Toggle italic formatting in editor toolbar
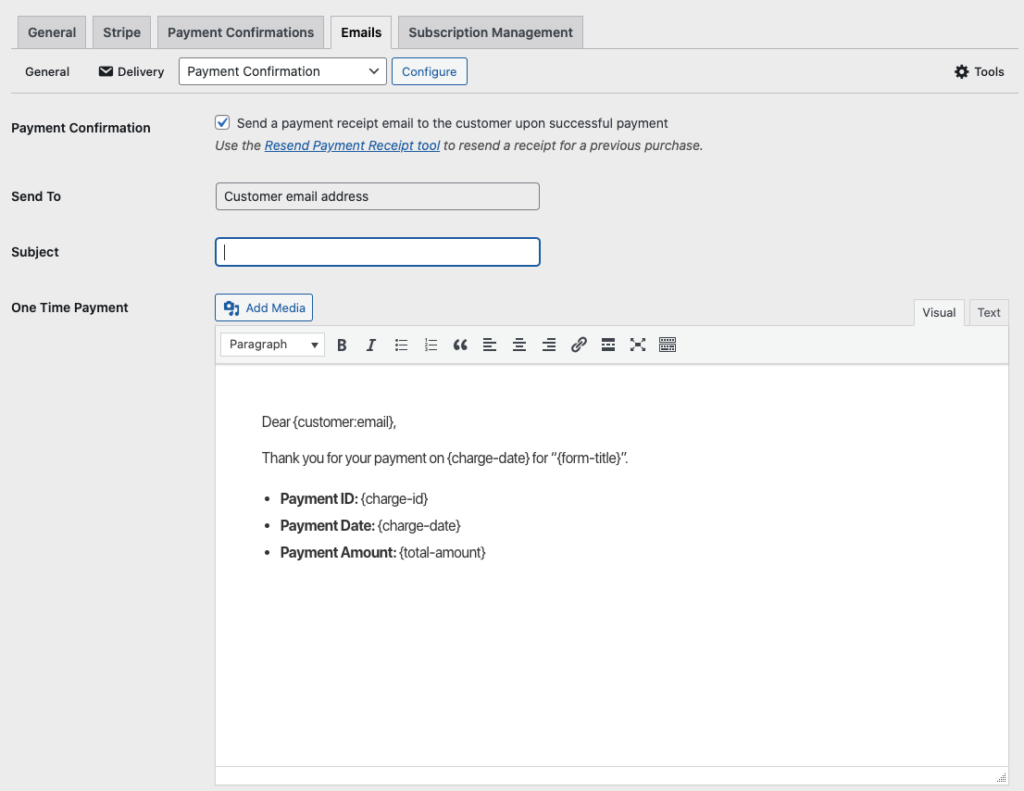Screen dimensions: 1024x791 click(371, 345)
